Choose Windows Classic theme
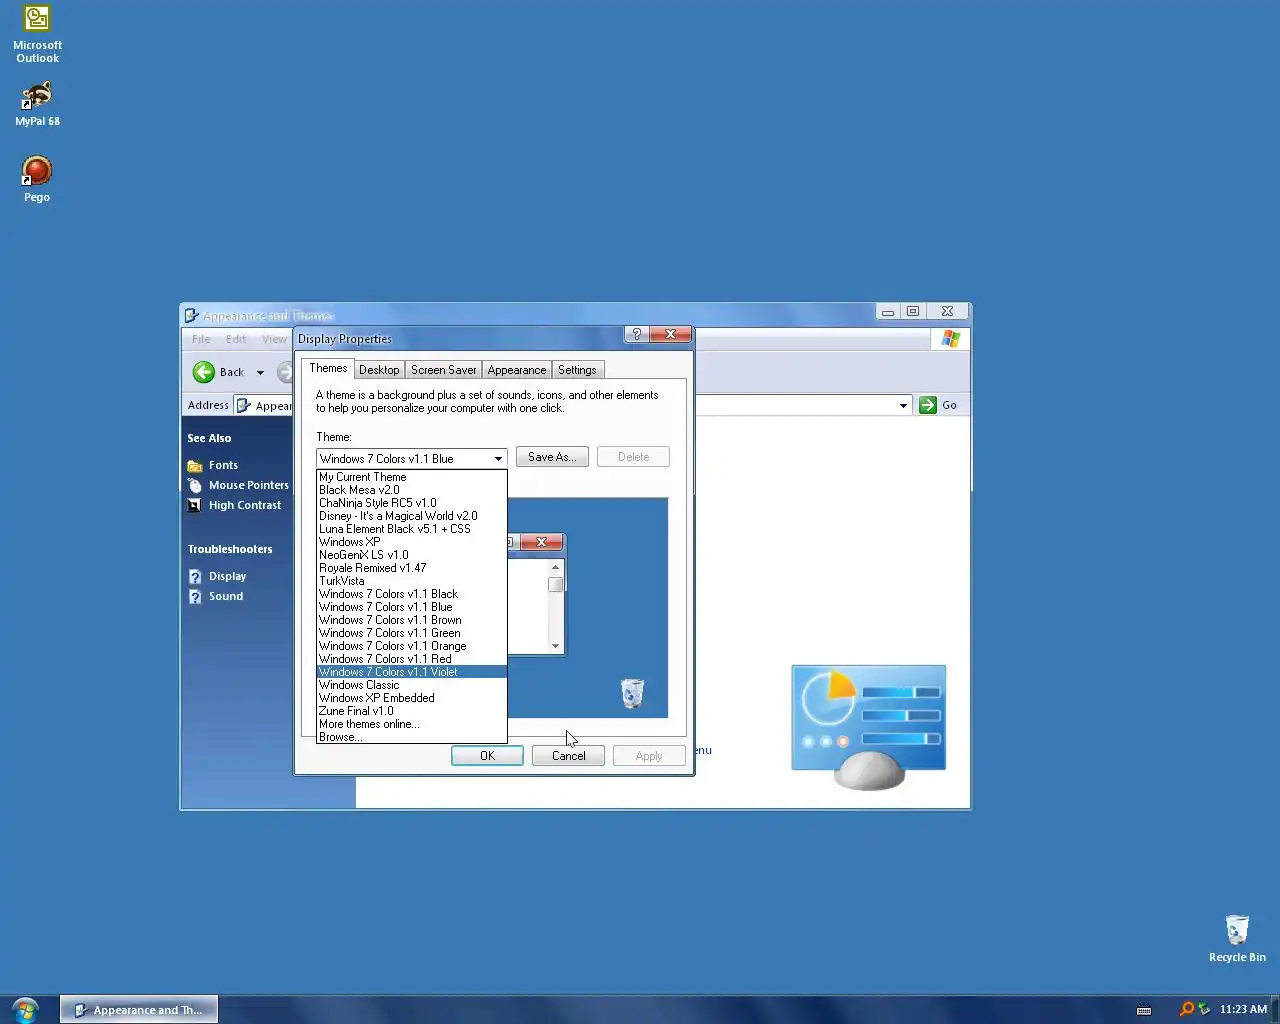The width and height of the screenshot is (1280, 1024). [412, 685]
